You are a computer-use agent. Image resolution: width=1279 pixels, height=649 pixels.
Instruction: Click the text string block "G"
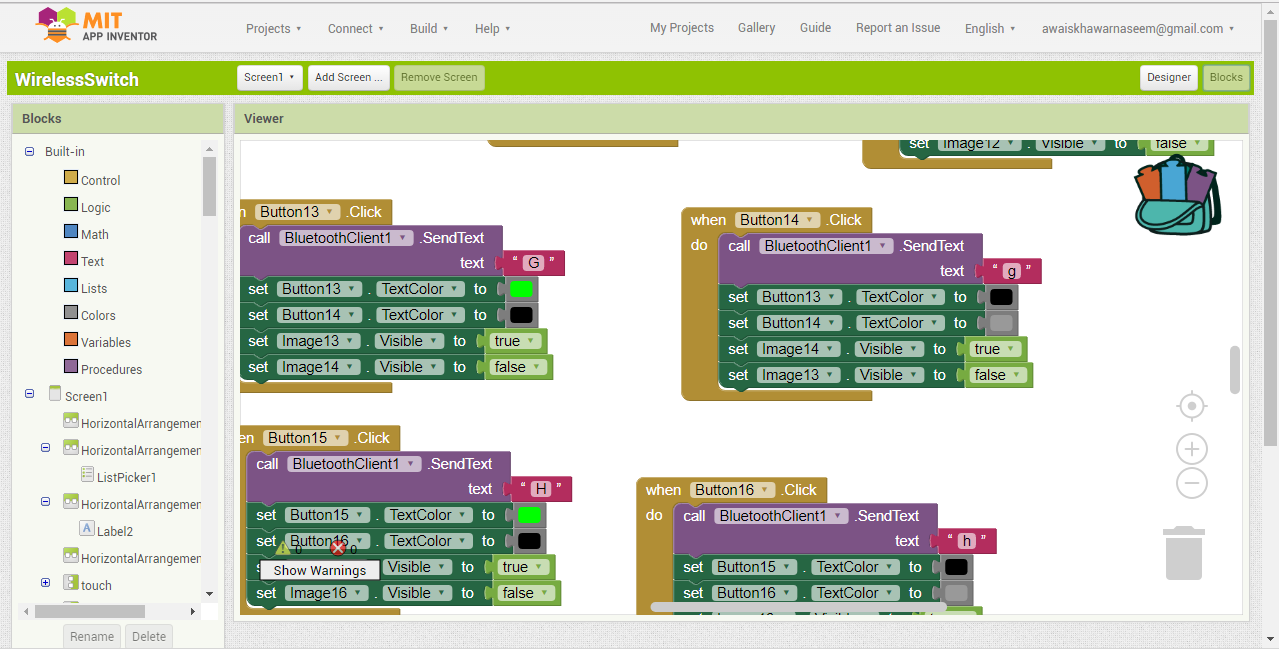[533, 263]
